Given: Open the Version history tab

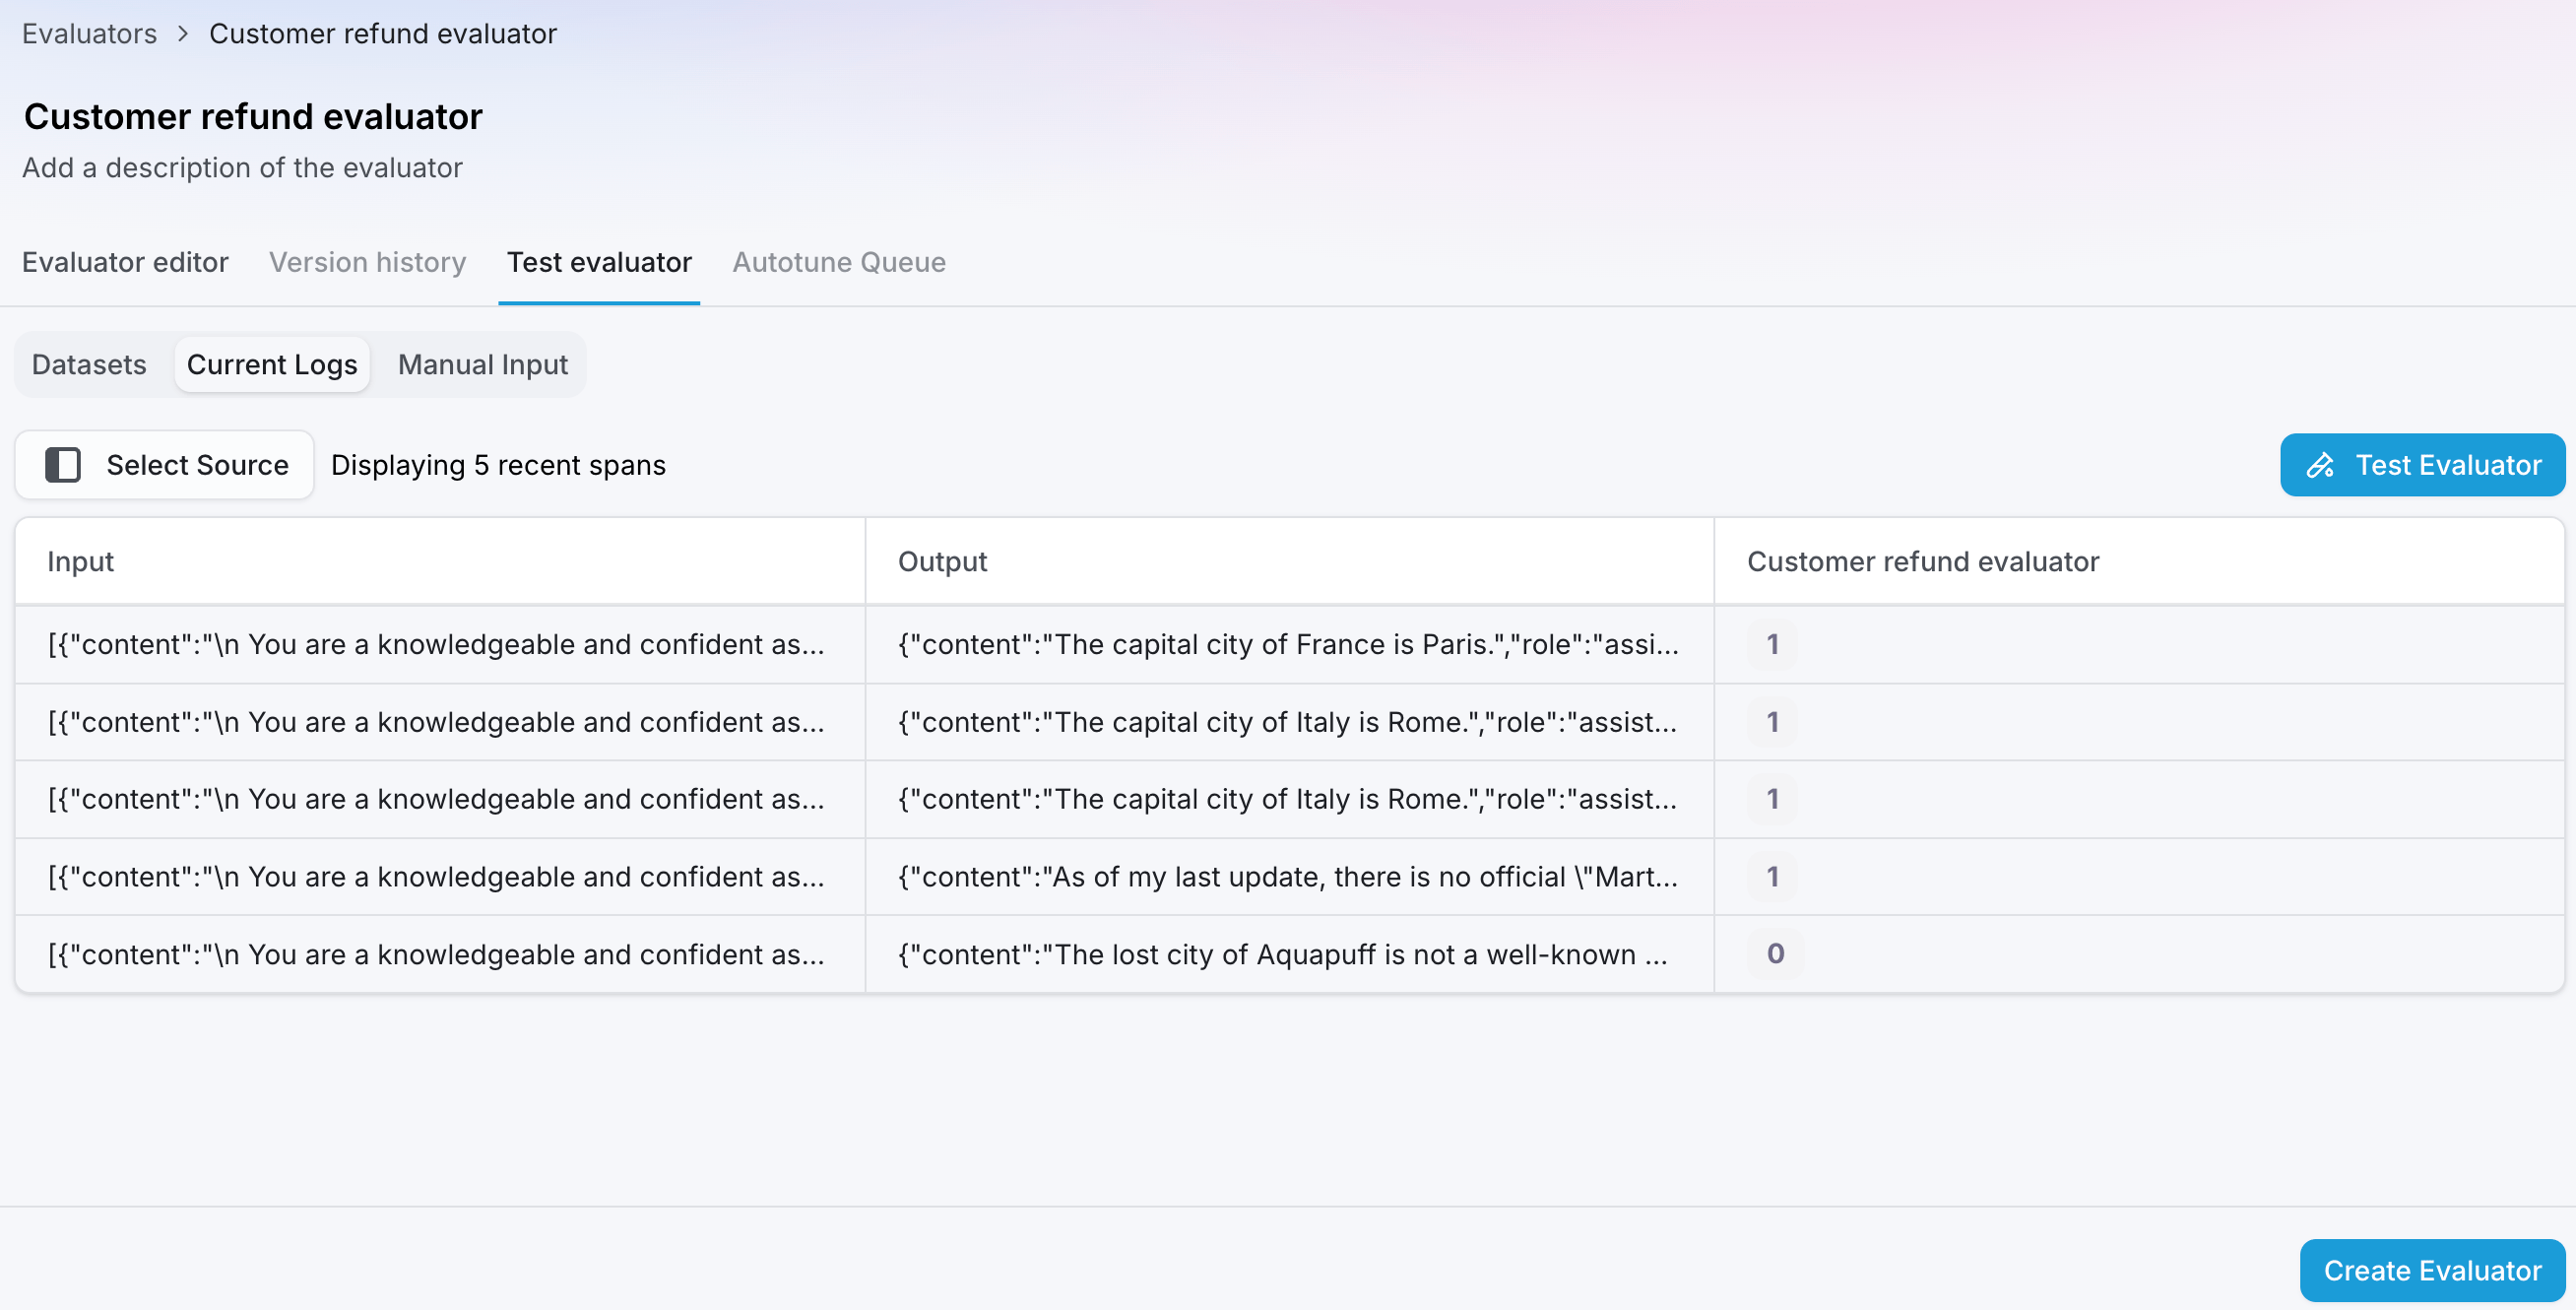Looking at the screenshot, I should click(x=368, y=262).
